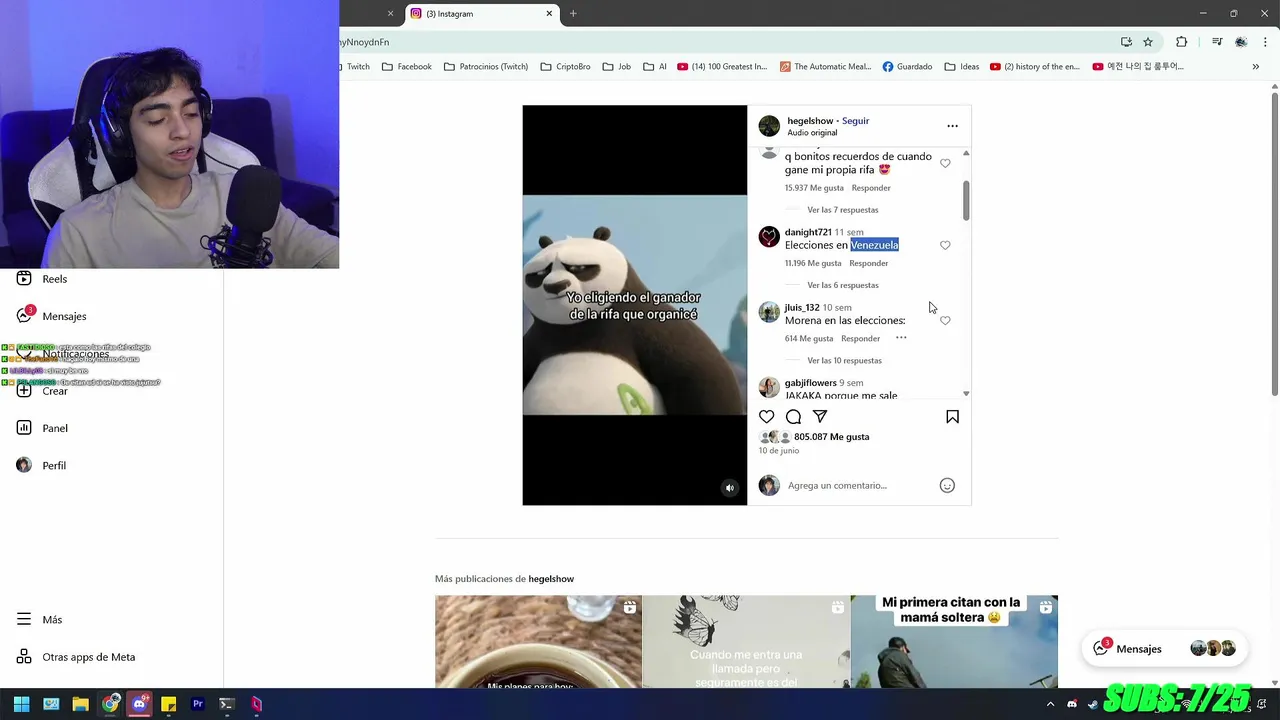1280x720 pixels.
Task: Open the three-dot post options menu
Action: (x=952, y=126)
